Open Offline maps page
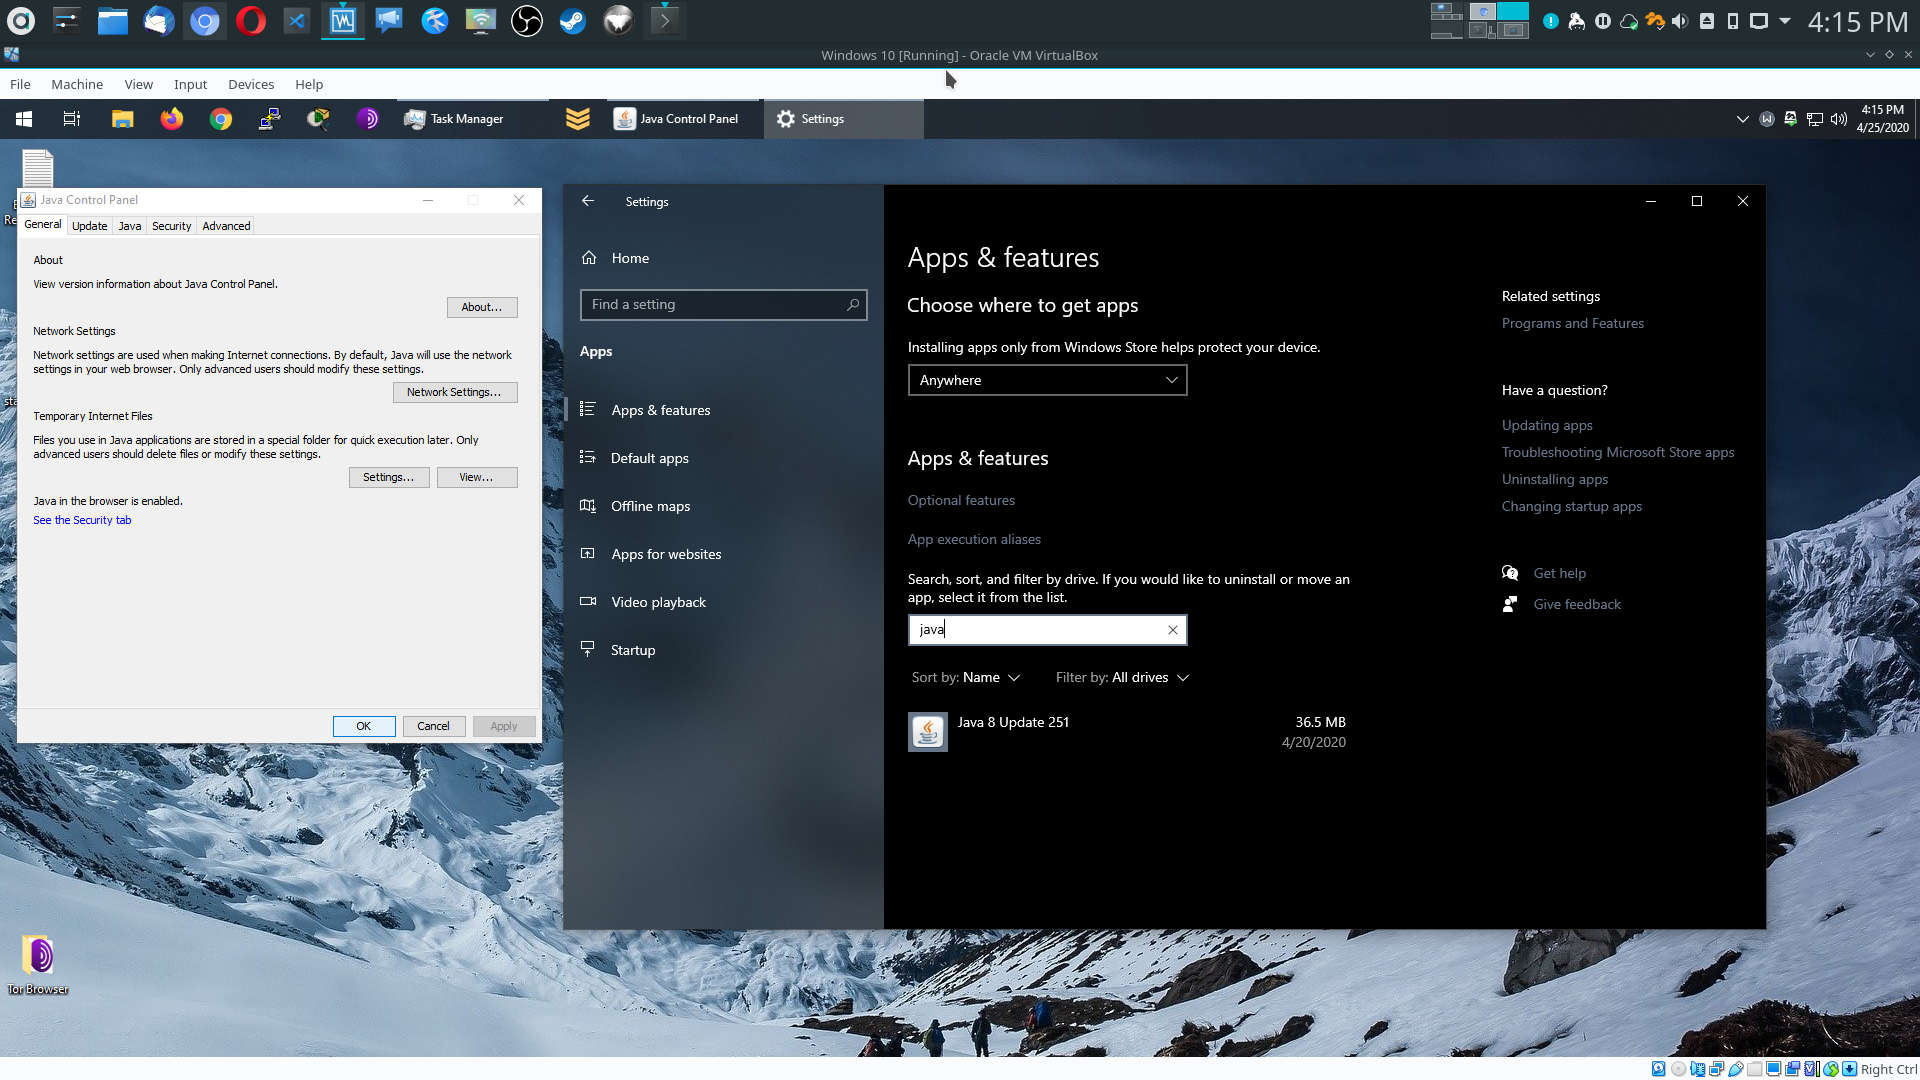Screen dimensions: 1920x1080 [x=723, y=506]
